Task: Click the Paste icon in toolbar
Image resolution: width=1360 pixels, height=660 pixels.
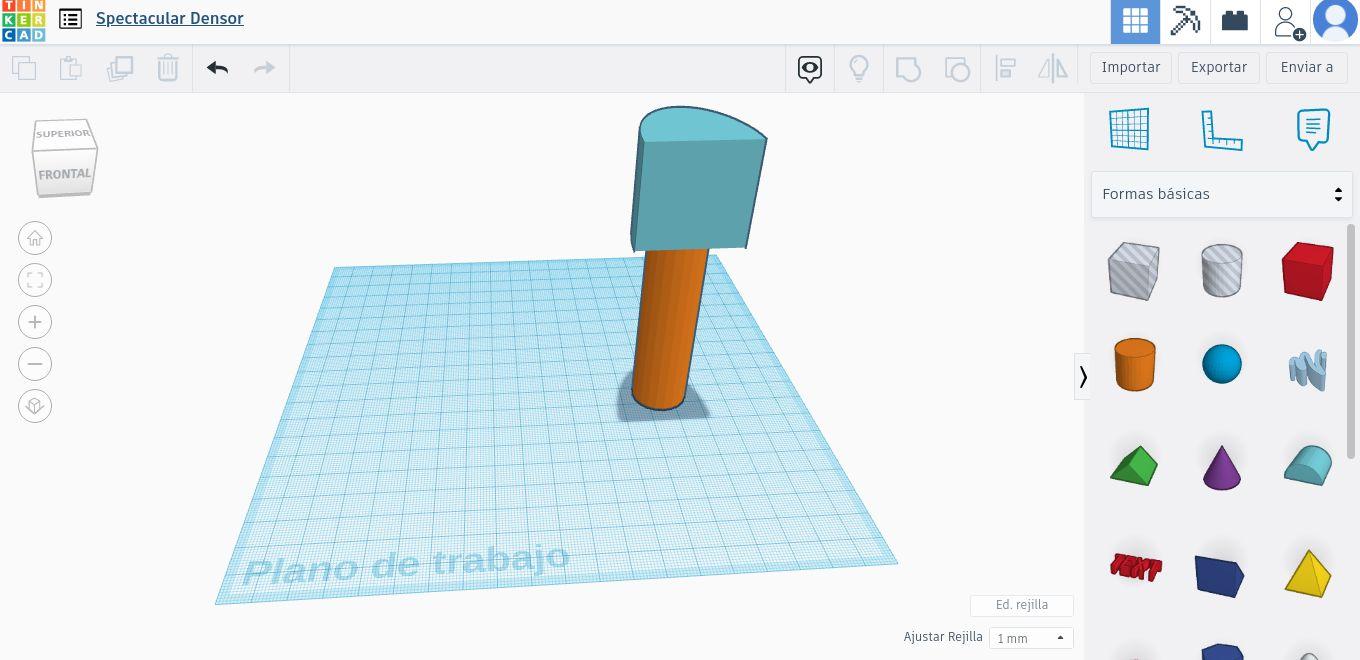Action: [70, 68]
